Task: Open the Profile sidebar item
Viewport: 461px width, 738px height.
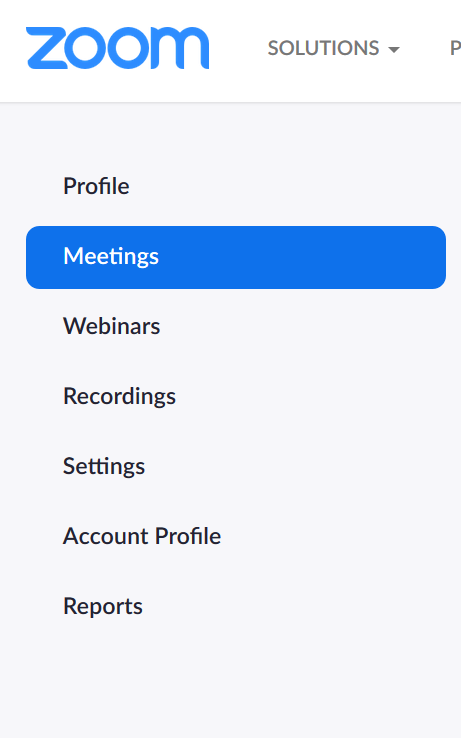Action: pyautogui.click(x=96, y=186)
